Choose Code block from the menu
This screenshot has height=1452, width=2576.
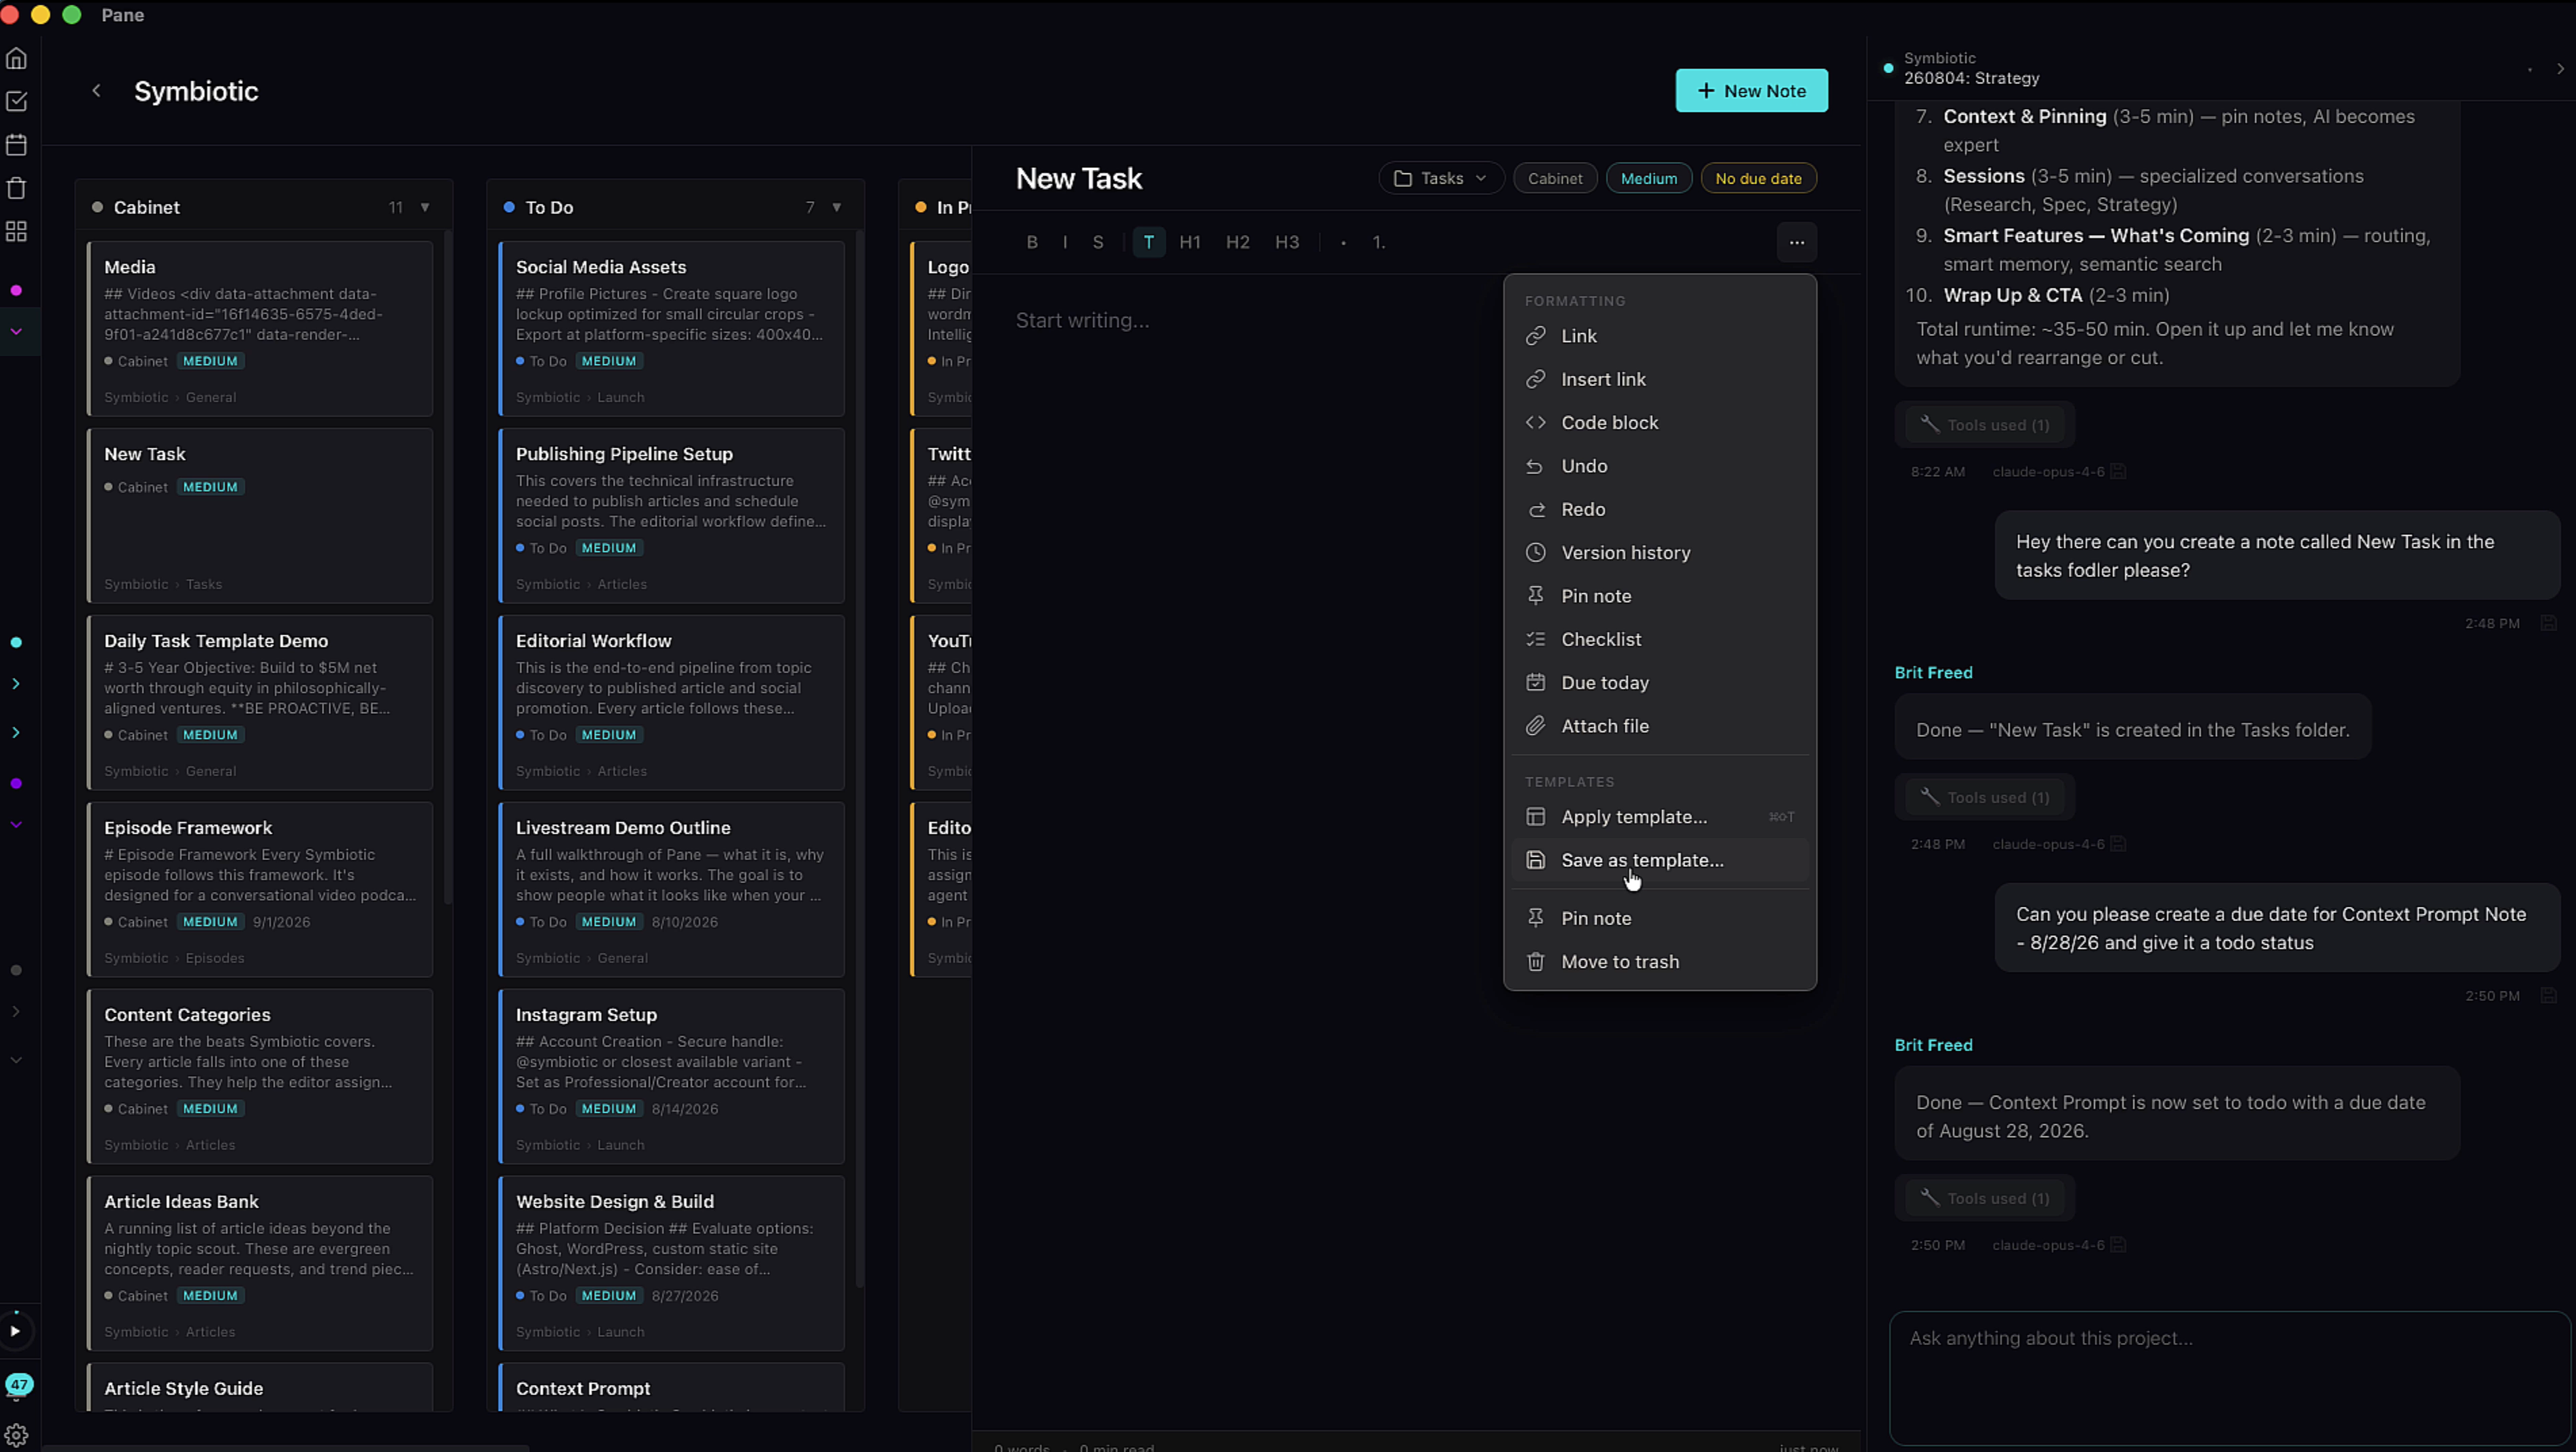[x=1660, y=422]
